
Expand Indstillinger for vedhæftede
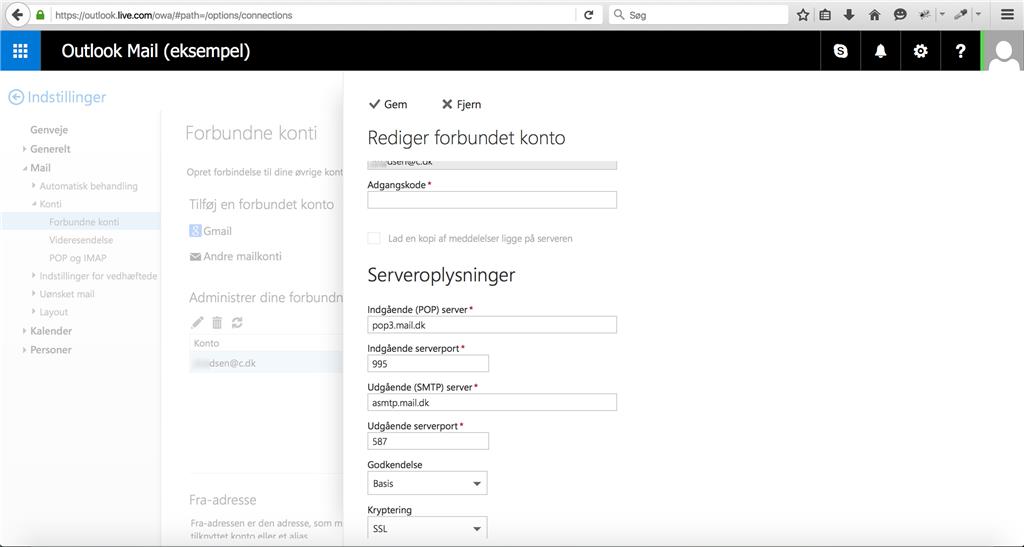click(34, 275)
